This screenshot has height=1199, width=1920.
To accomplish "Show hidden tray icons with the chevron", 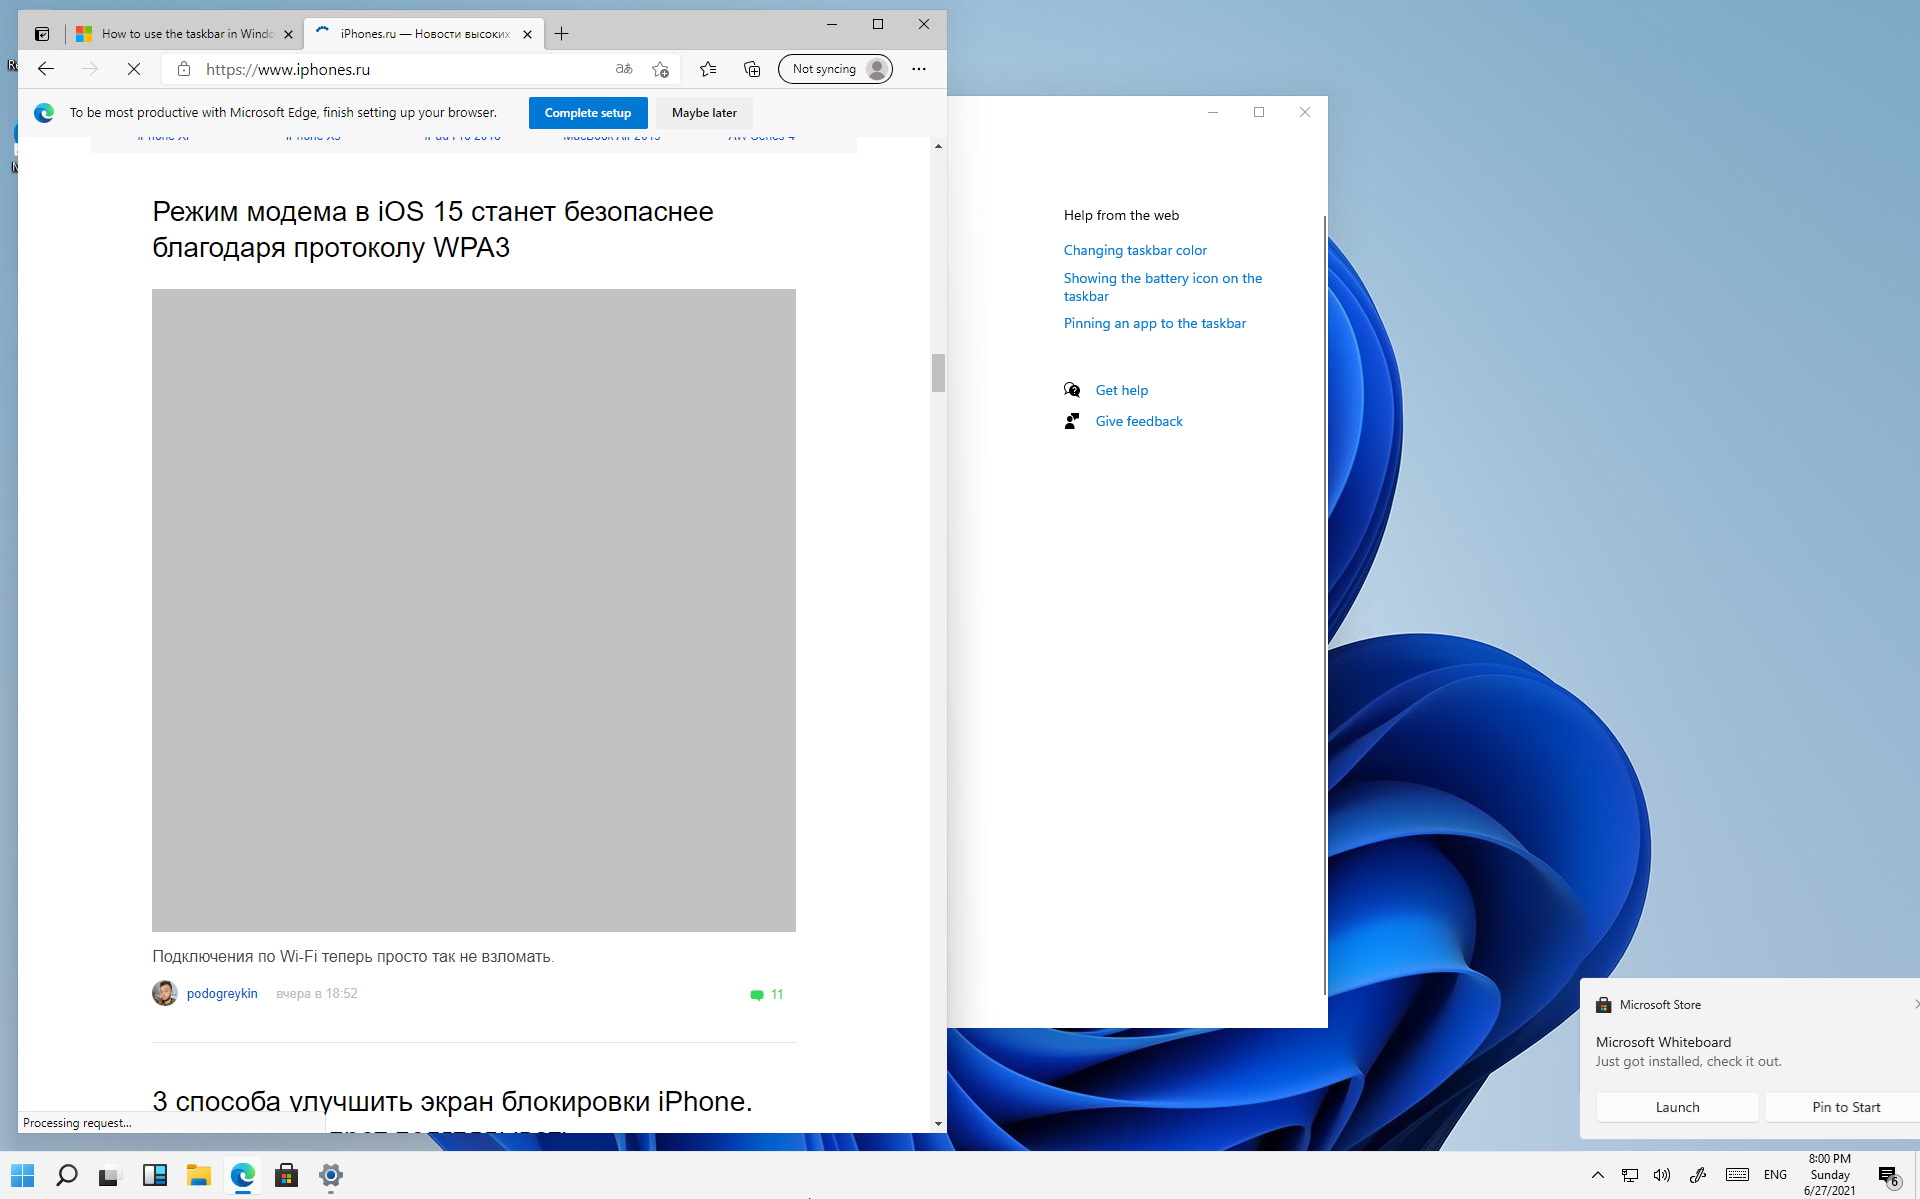I will (x=1597, y=1176).
